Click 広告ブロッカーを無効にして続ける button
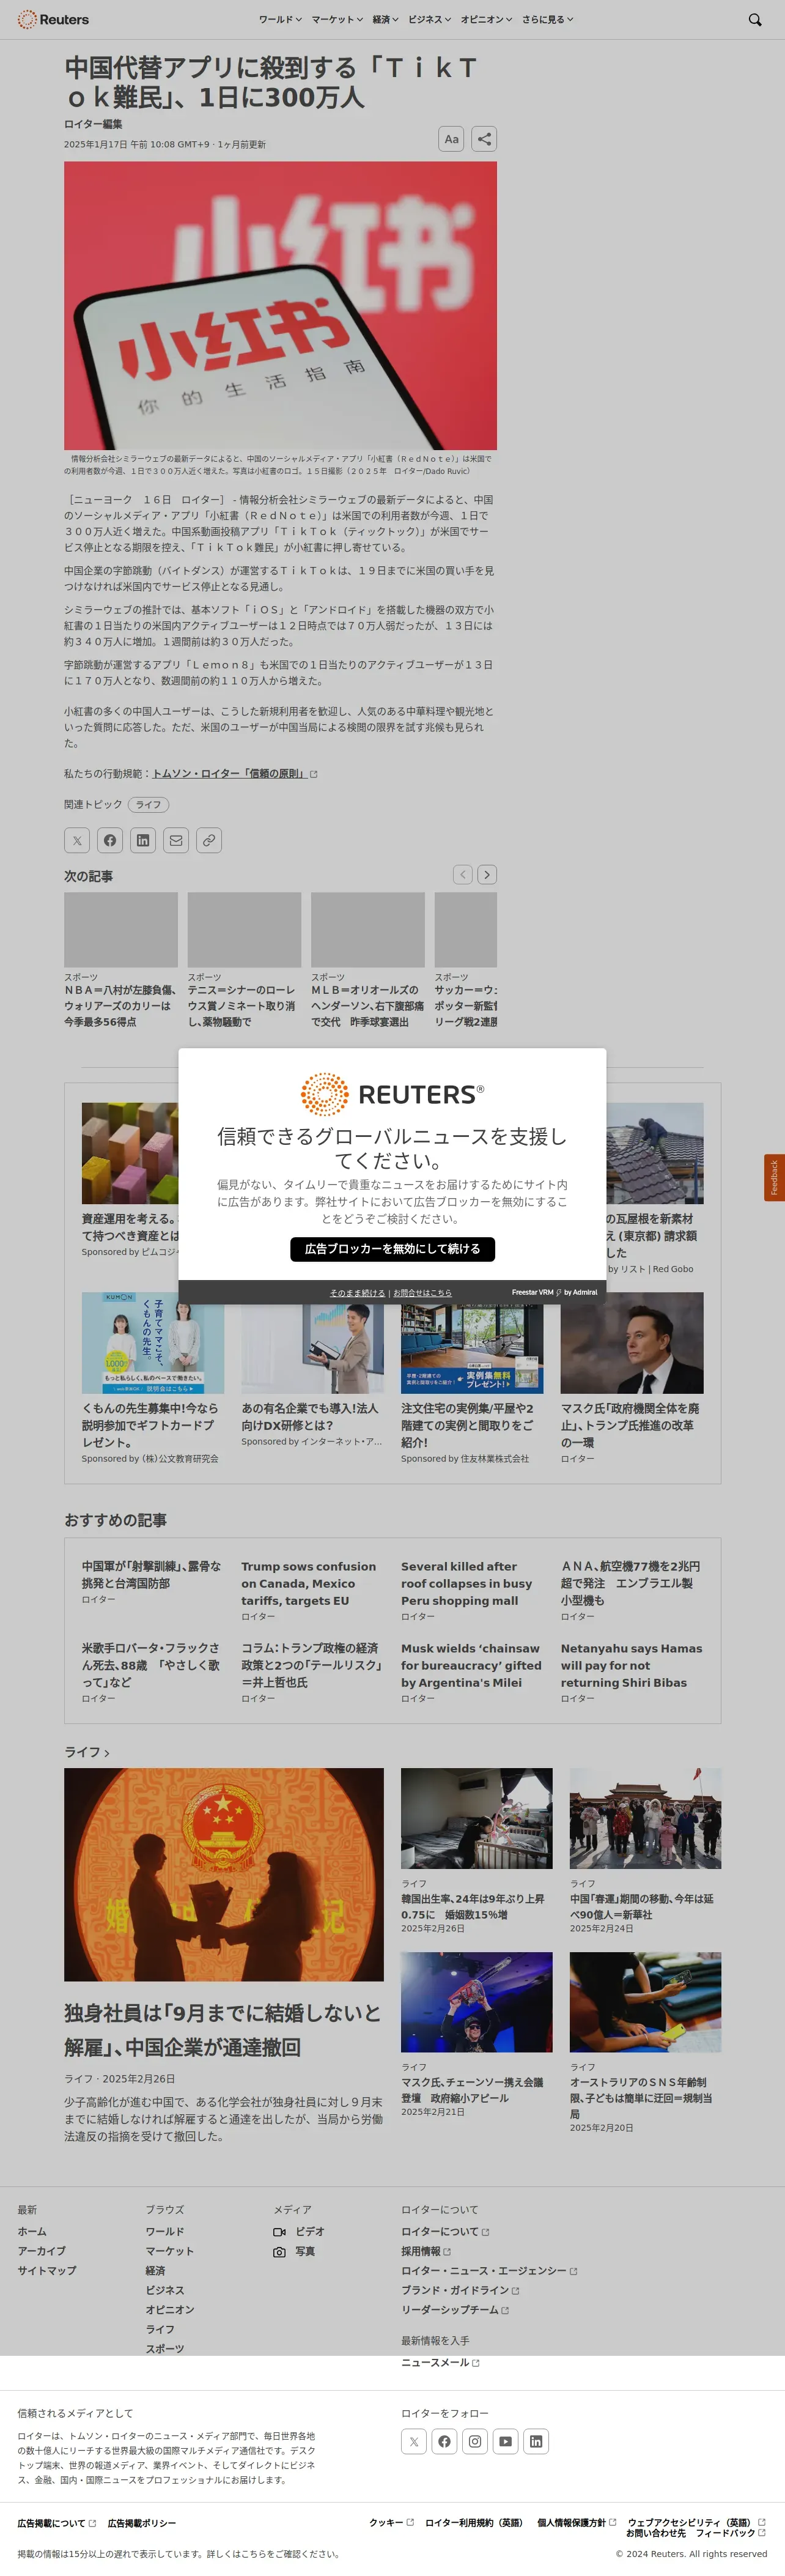The height and width of the screenshot is (2576, 785). point(392,1249)
